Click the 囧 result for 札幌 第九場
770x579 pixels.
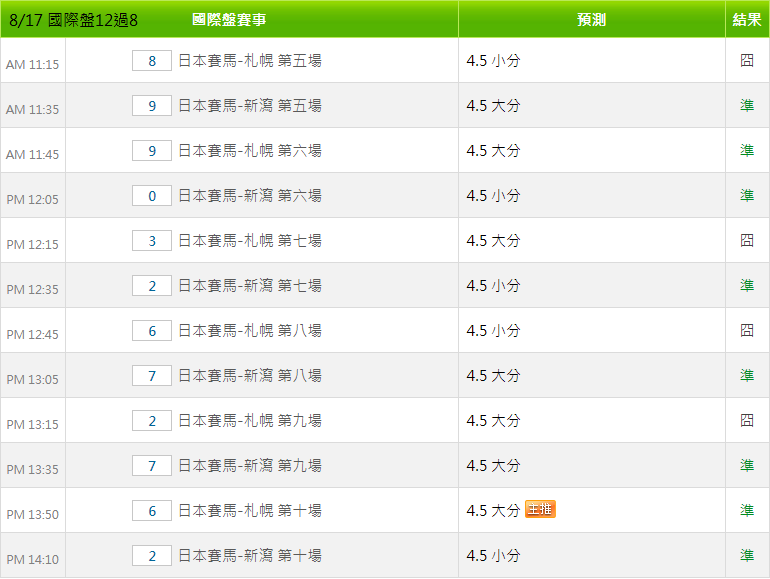pyautogui.click(x=747, y=420)
